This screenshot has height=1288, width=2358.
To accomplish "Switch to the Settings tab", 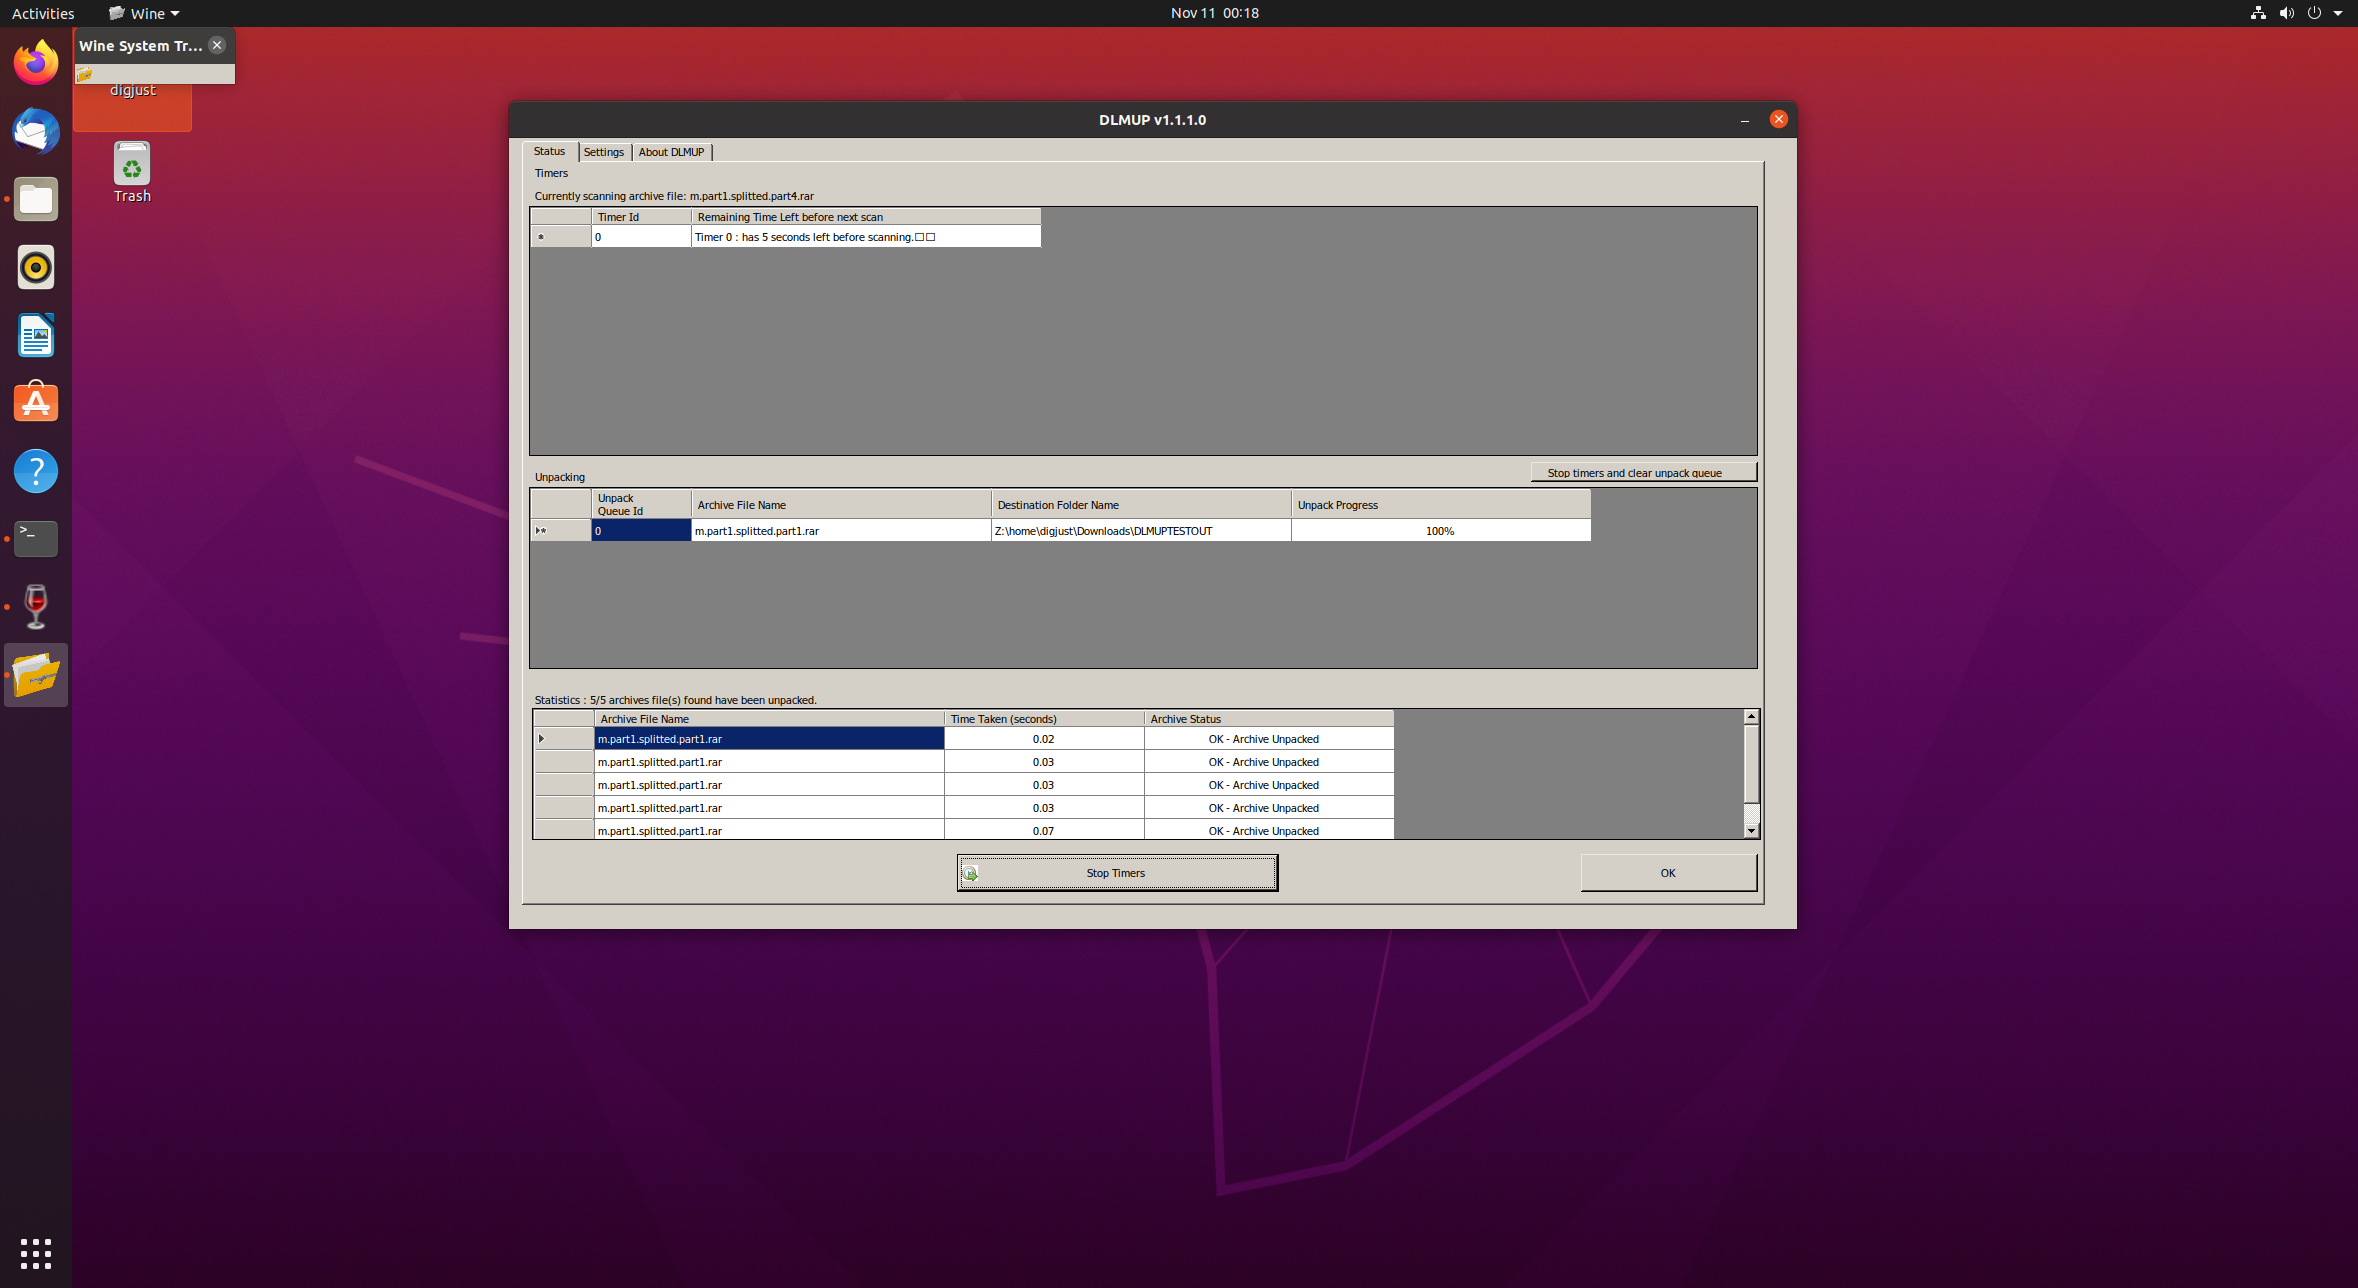I will (603, 152).
